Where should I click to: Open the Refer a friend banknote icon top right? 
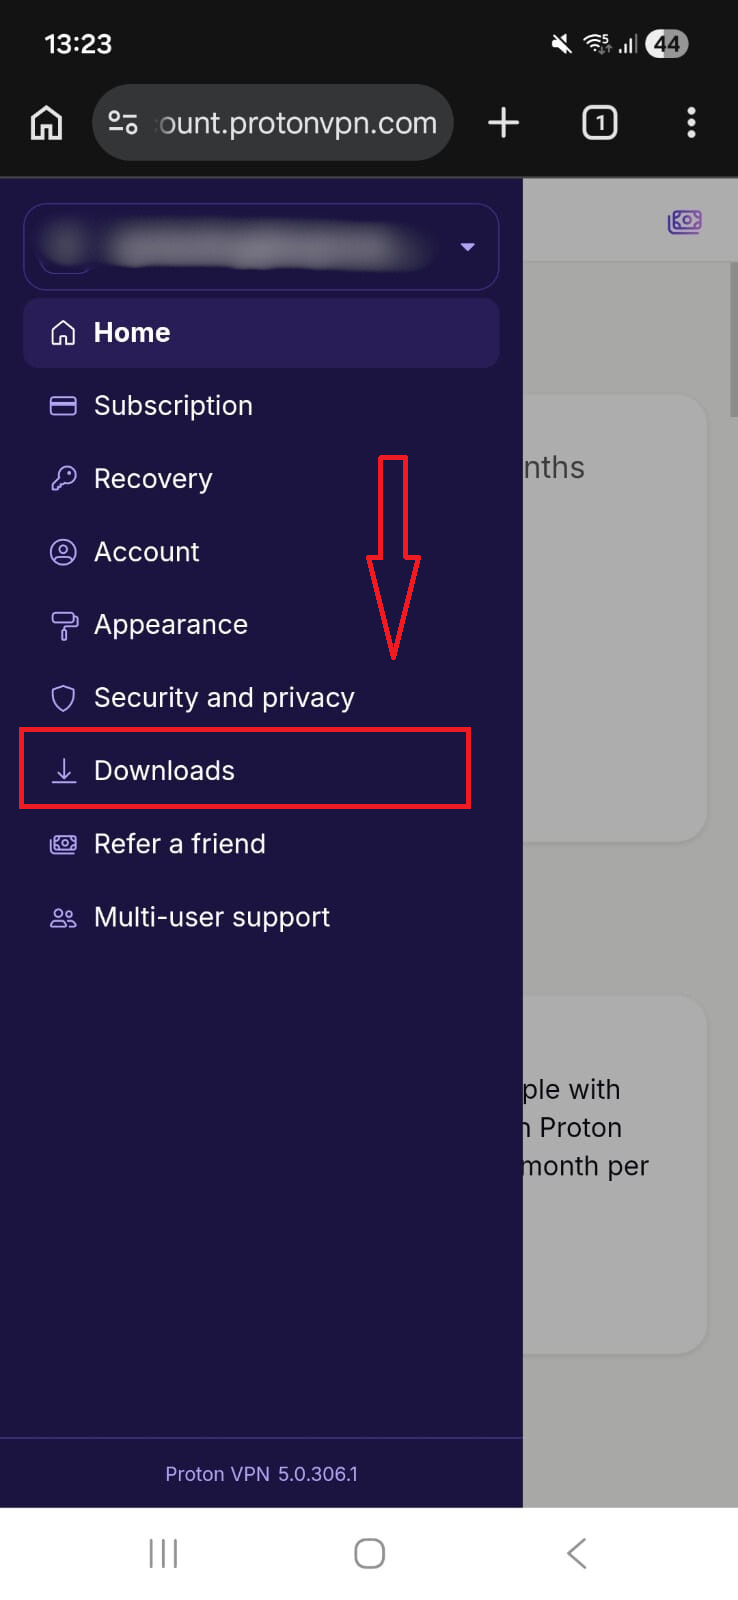(685, 221)
